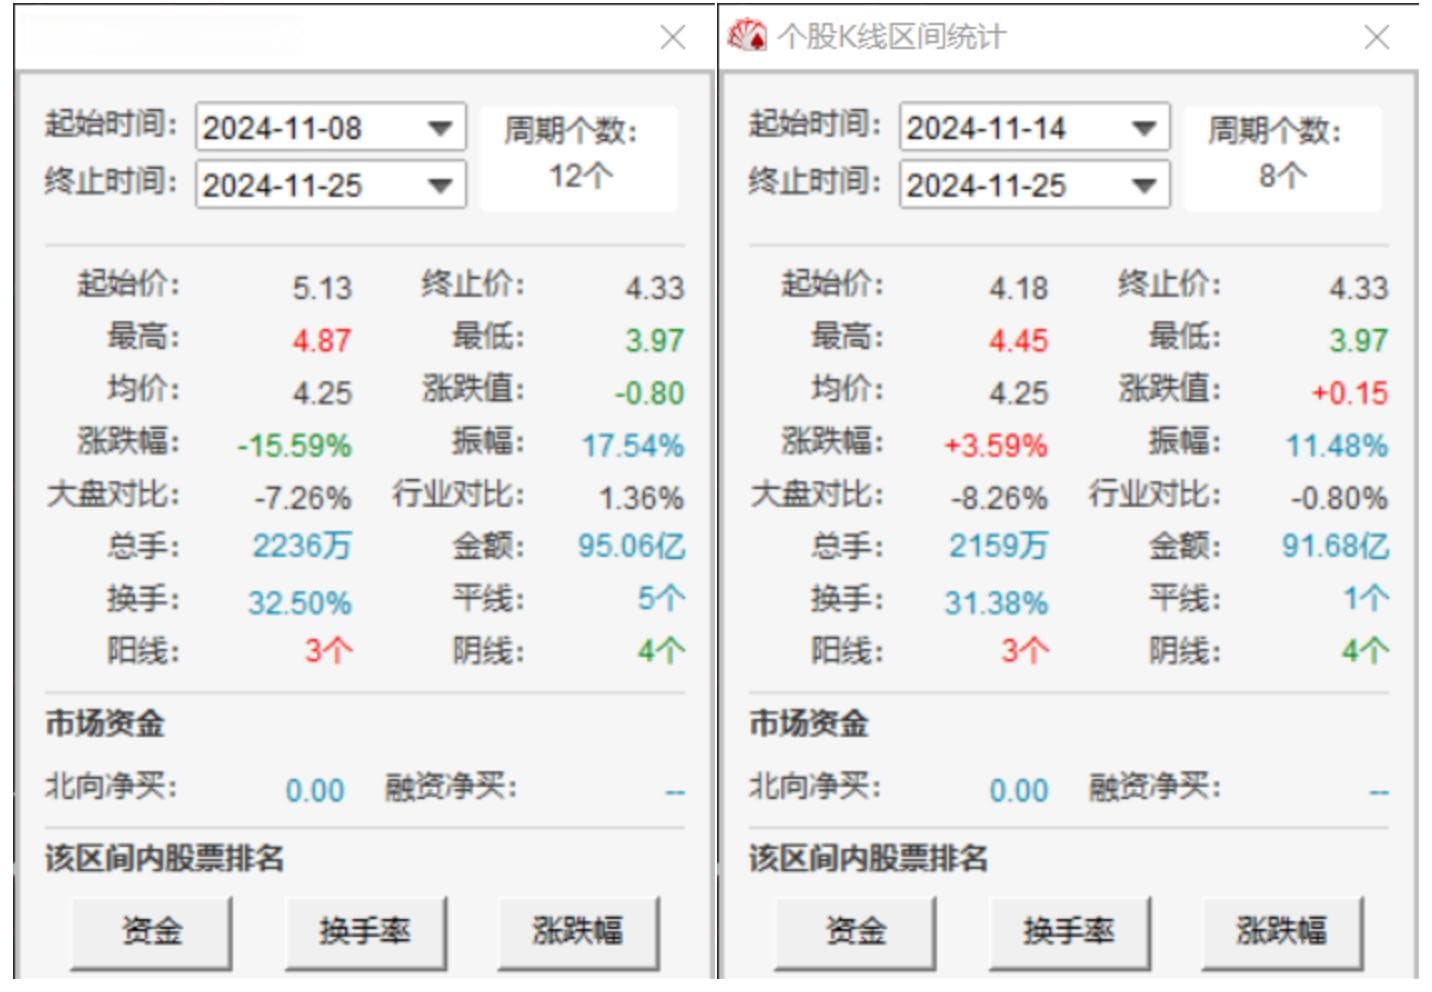1432x992 pixels.
Task: Click 换手率 ranking button in right window
Action: pos(1069,932)
